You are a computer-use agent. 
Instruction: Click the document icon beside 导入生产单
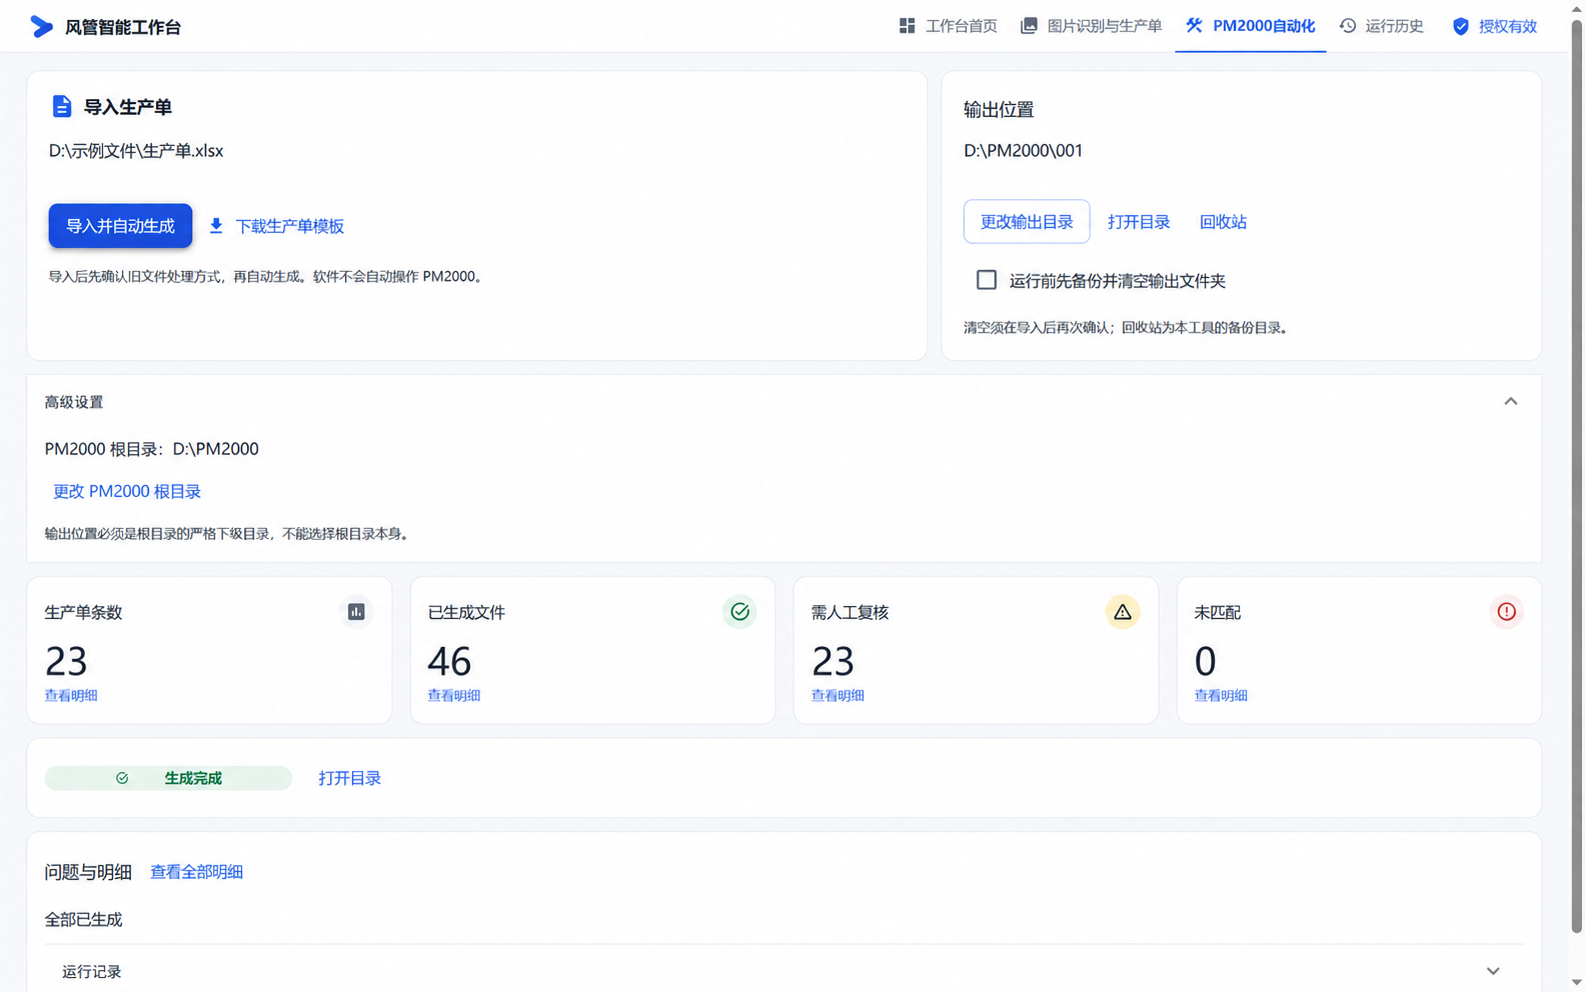(x=62, y=106)
